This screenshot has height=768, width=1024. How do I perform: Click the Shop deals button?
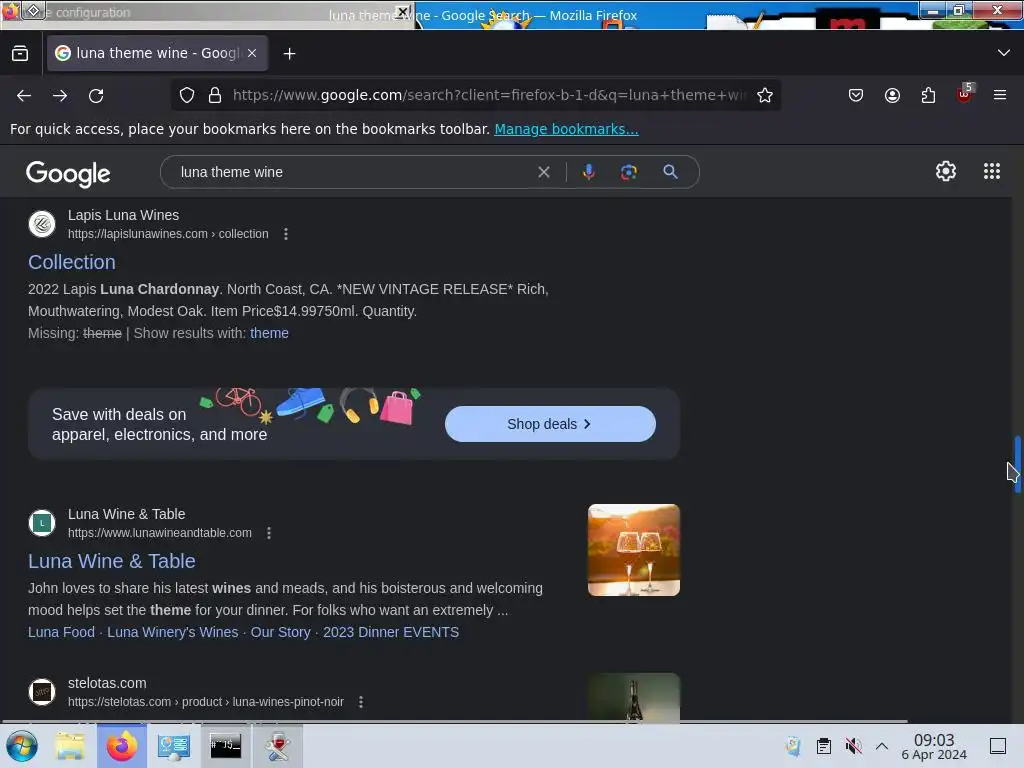coord(550,424)
